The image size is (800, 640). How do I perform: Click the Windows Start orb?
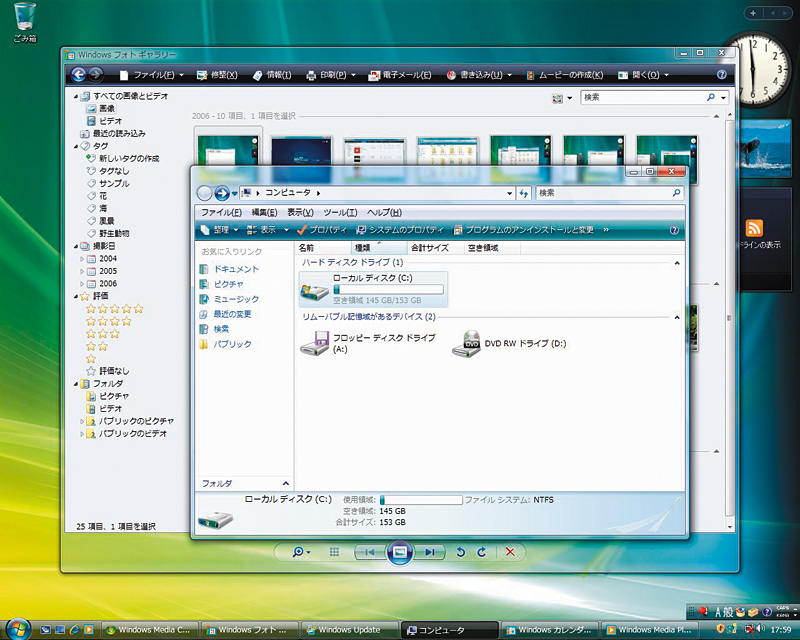[19, 629]
